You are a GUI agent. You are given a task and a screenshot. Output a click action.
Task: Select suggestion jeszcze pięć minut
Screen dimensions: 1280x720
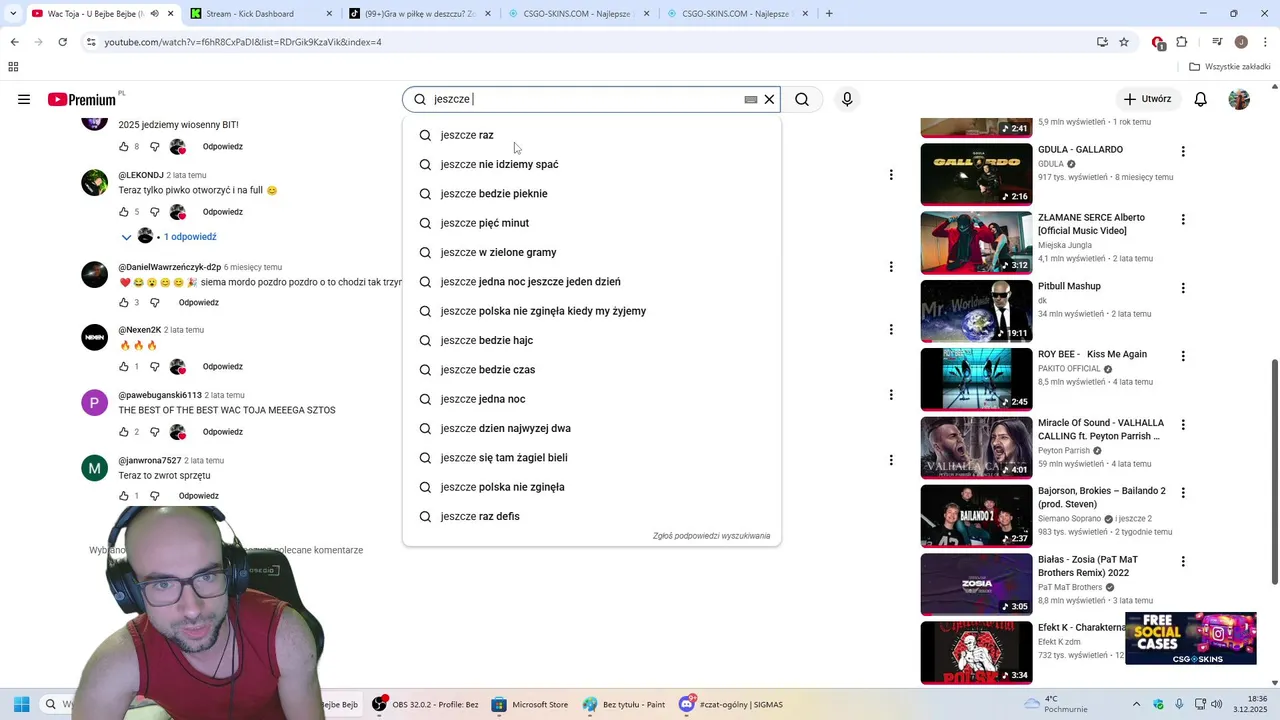tap(591, 223)
